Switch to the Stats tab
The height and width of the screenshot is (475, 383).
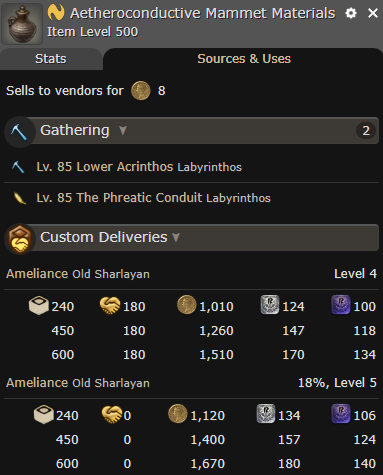[51, 59]
